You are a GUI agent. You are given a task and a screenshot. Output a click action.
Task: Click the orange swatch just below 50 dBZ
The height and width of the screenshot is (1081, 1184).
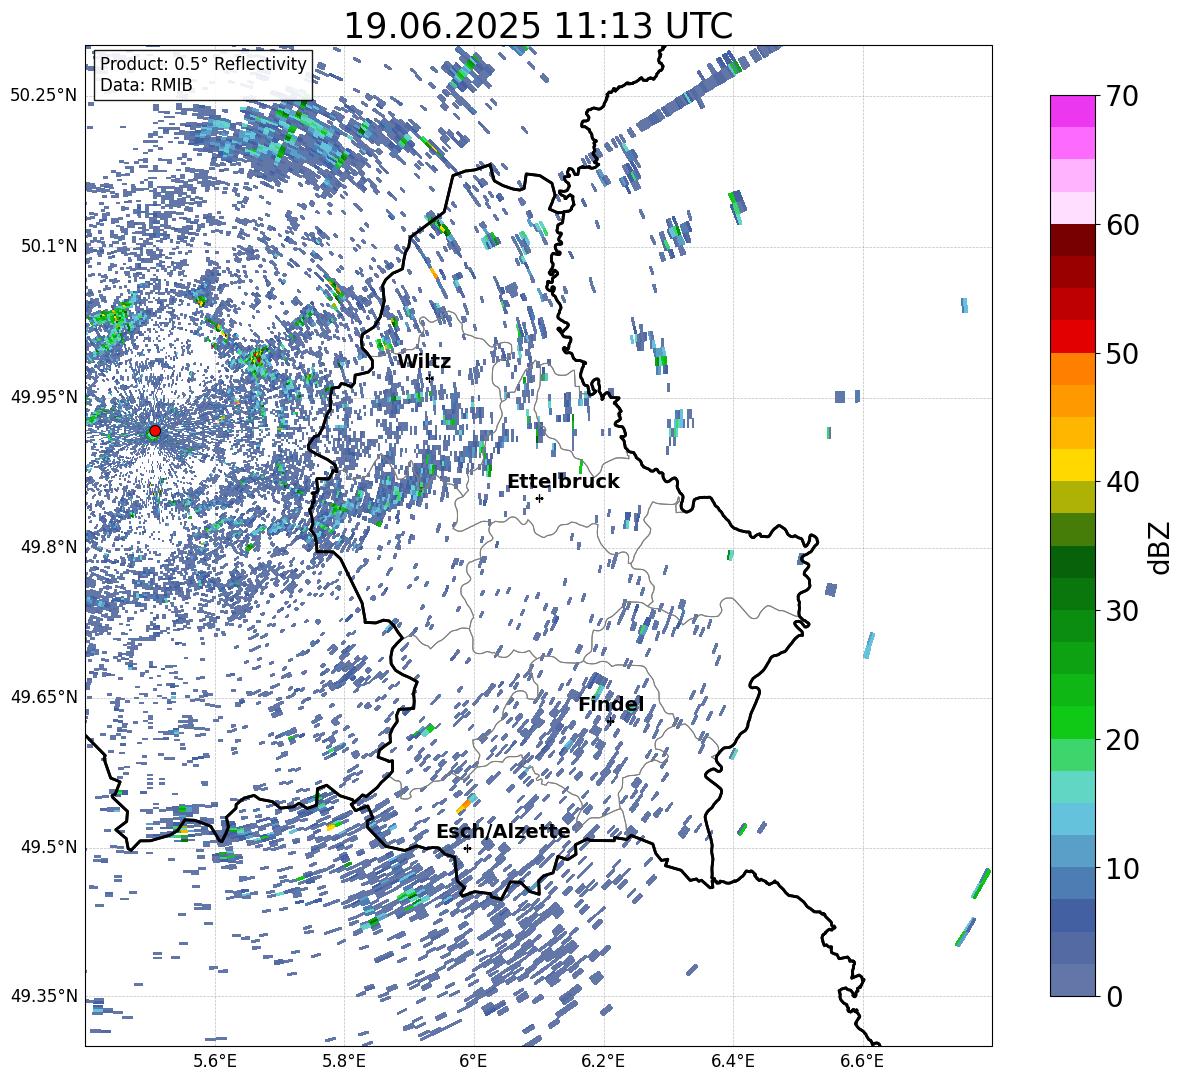pos(1072,369)
